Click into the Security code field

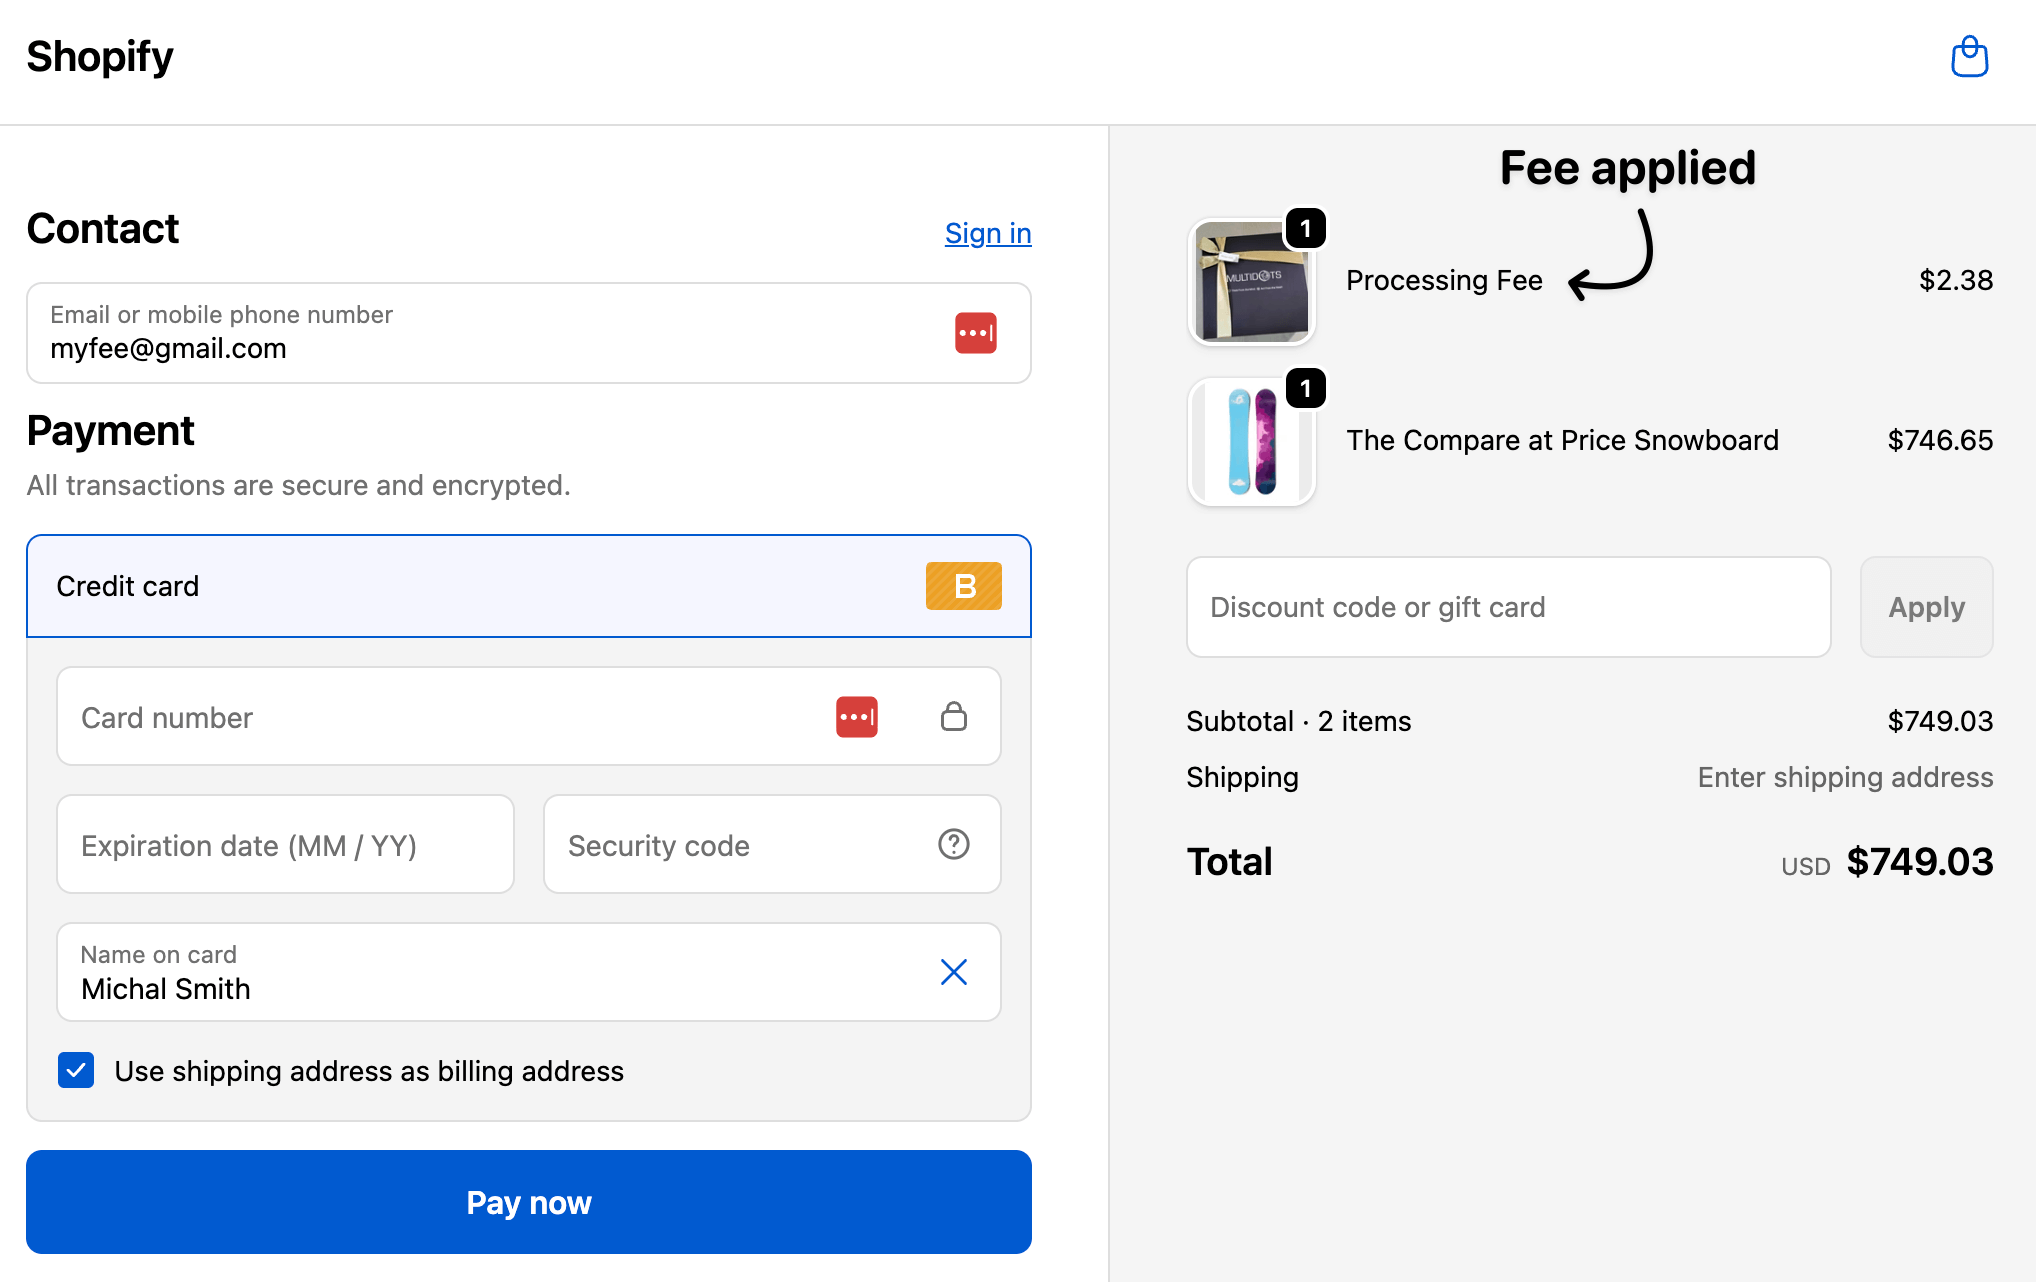coord(740,845)
